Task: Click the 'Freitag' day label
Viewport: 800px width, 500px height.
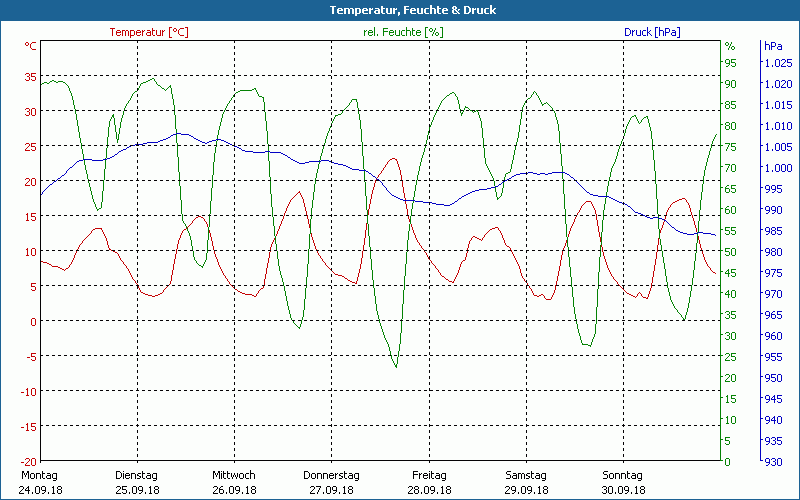Action: 429,476
